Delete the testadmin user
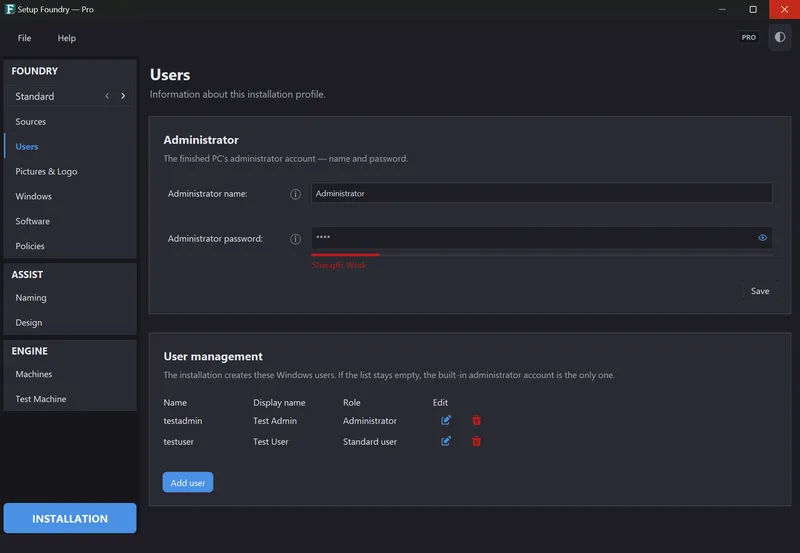The height and width of the screenshot is (553, 800). click(x=477, y=420)
